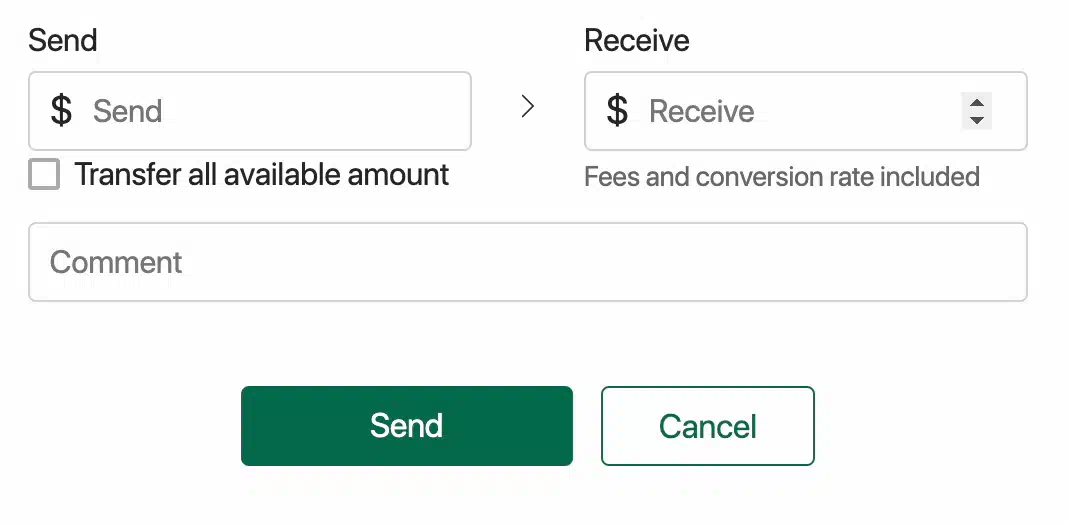Viewport: 1068px width, 524px height.
Task: Click the 'Send' heading above amount field
Action: point(63,40)
